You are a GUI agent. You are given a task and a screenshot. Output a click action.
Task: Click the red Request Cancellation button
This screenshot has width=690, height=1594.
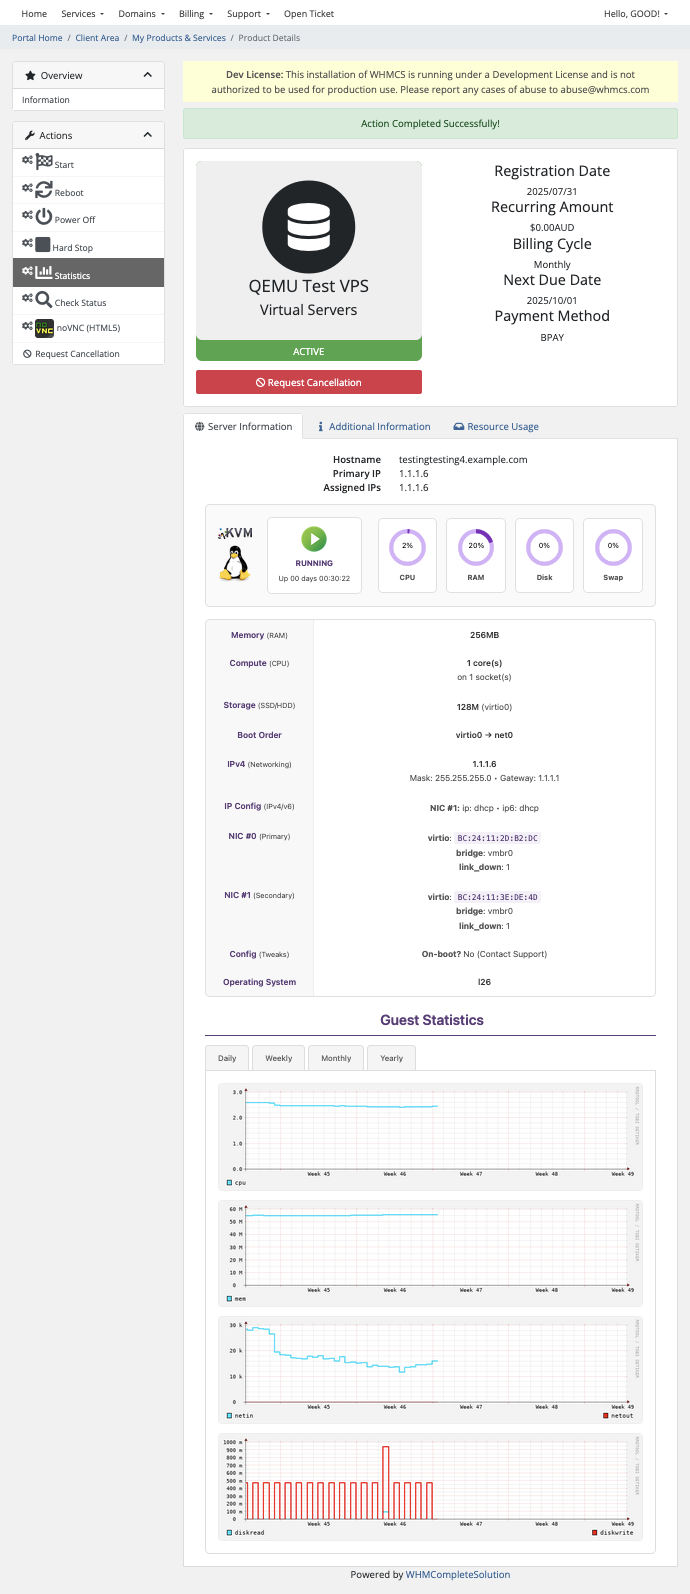pos(309,383)
